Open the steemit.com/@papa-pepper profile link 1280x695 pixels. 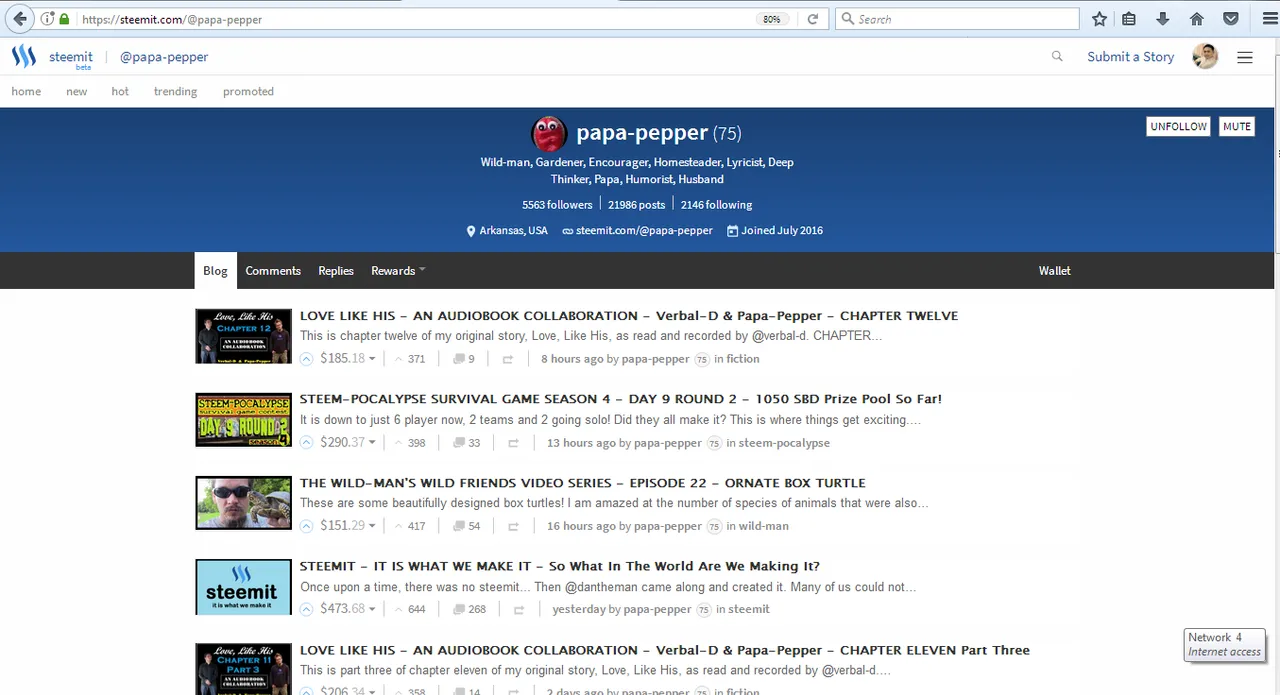[x=644, y=231]
